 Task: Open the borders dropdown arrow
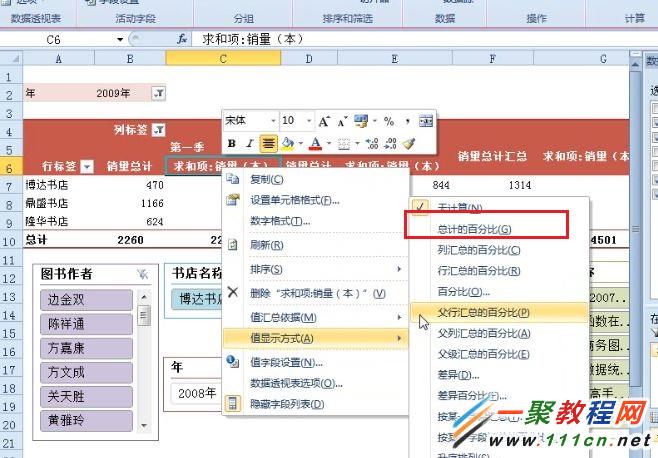point(357,144)
